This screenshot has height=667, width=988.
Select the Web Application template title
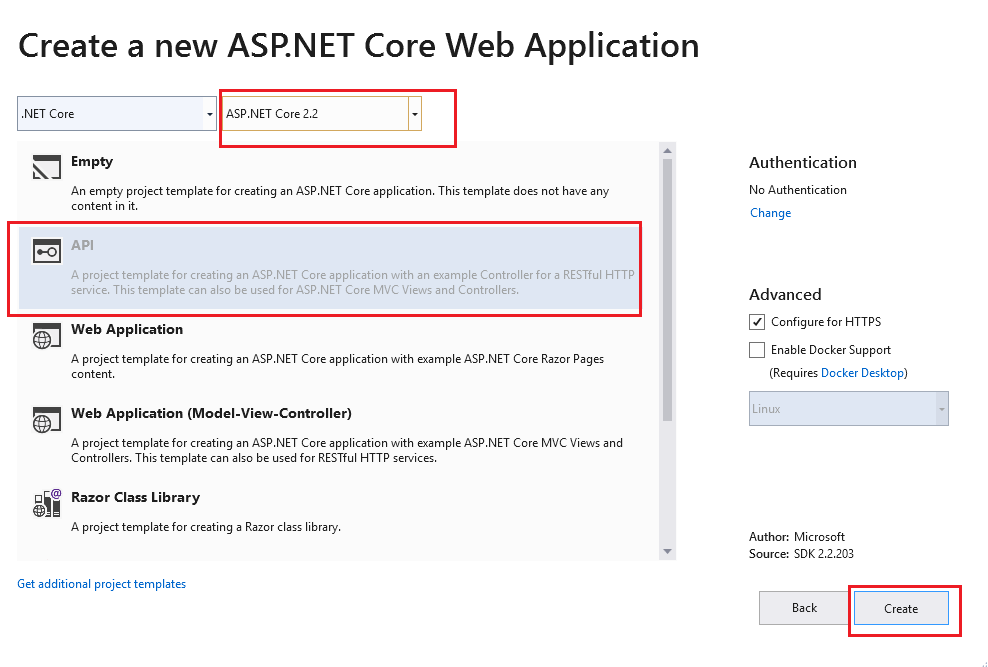(127, 329)
